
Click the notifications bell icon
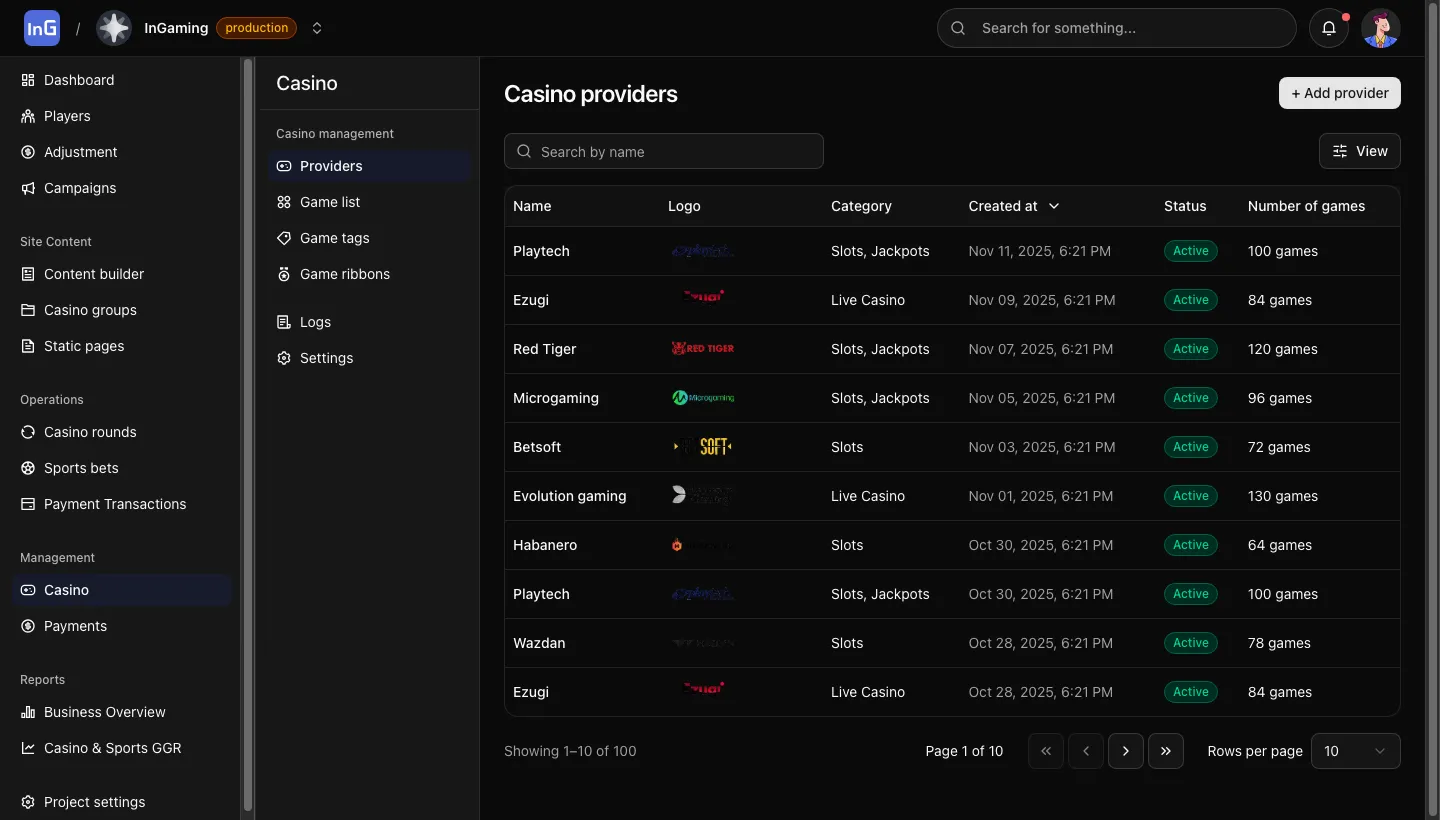pos(1329,28)
